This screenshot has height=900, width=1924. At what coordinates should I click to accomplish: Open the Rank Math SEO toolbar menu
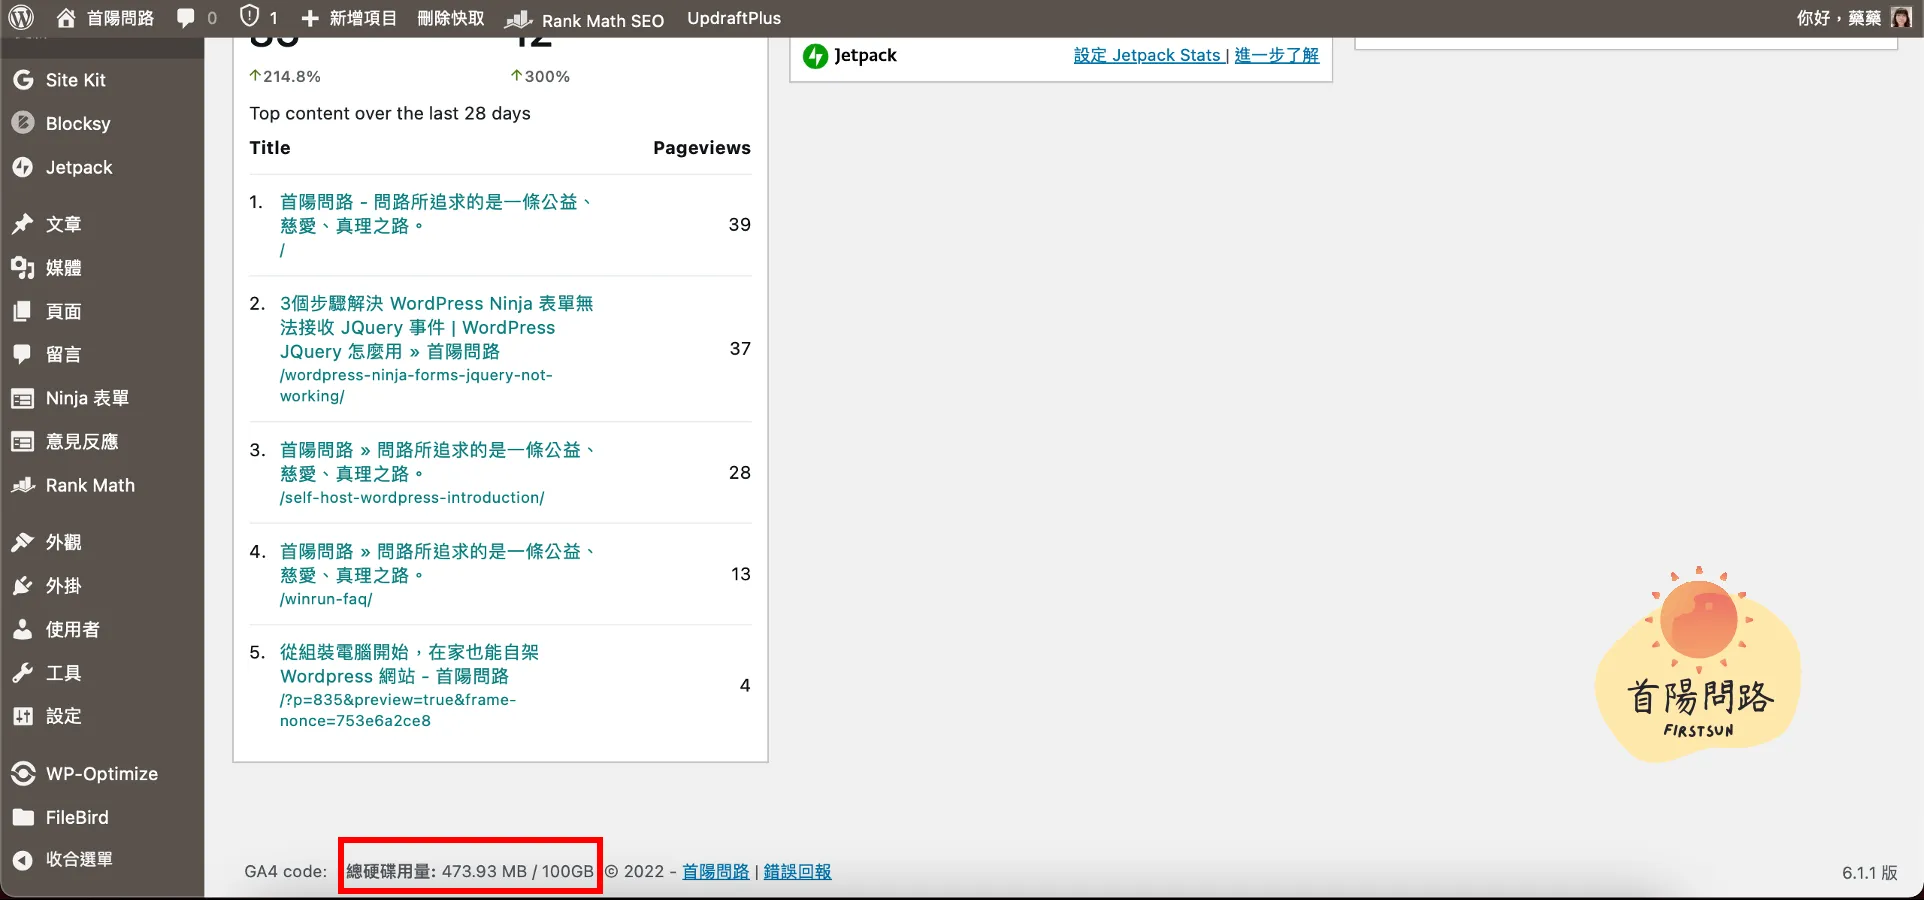pos(586,20)
